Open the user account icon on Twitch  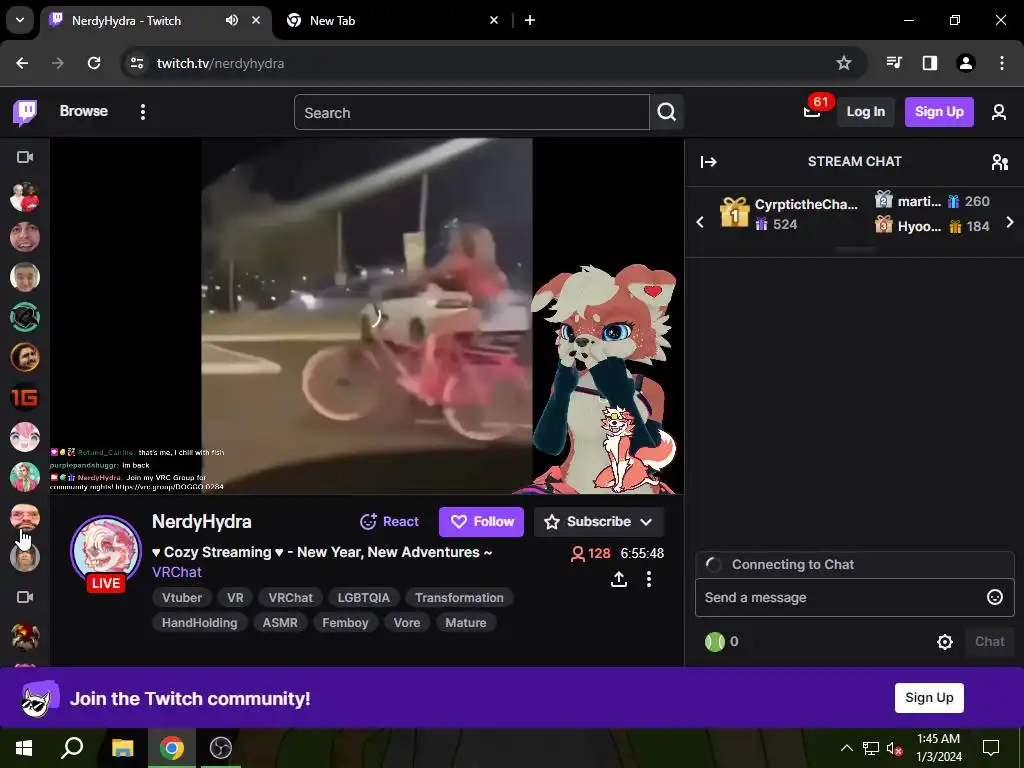pos(999,112)
